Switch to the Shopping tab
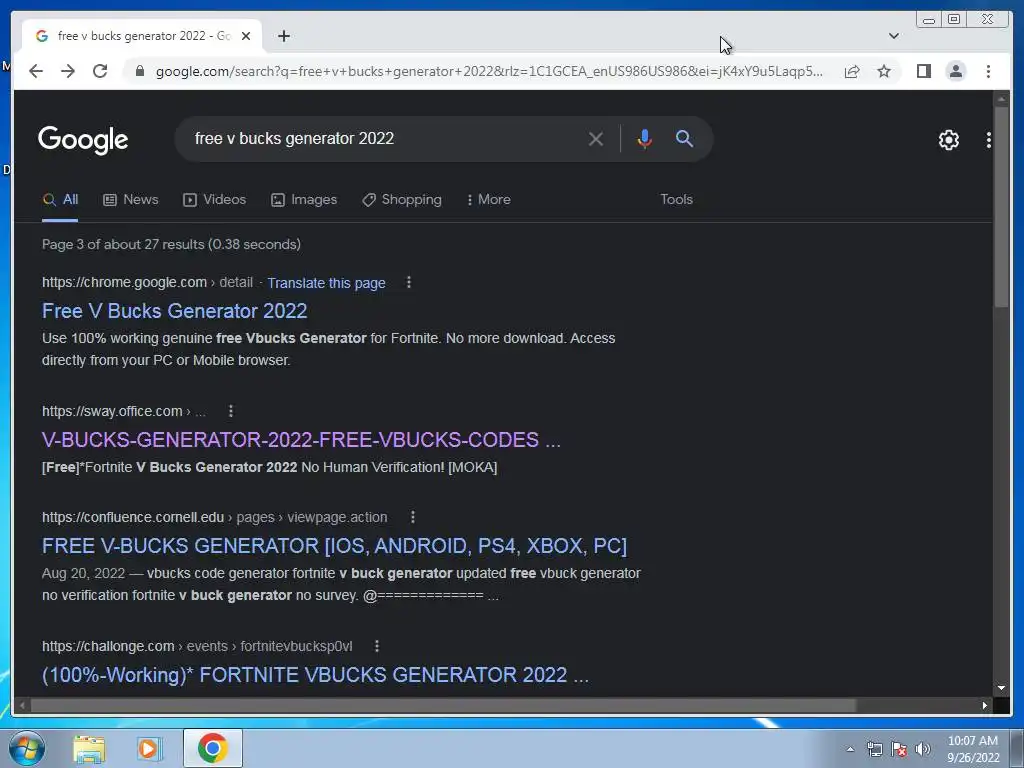1024x768 pixels. pyautogui.click(x=402, y=200)
